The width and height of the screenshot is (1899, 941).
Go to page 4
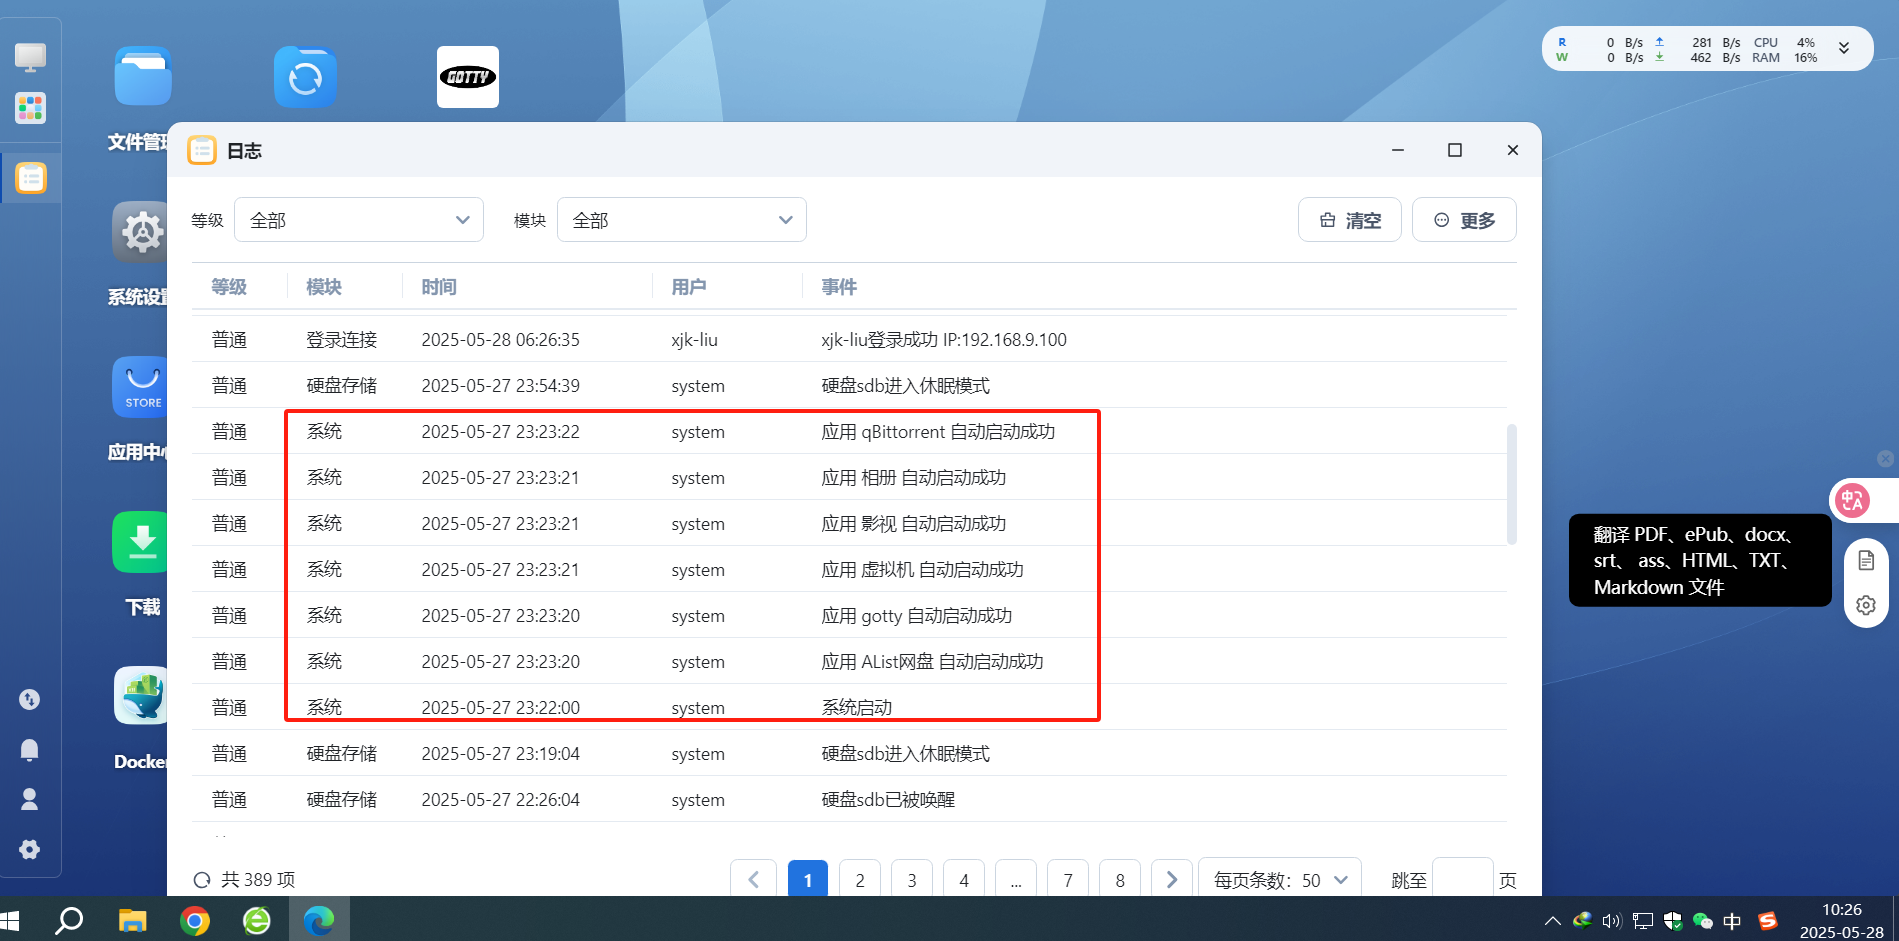click(964, 880)
